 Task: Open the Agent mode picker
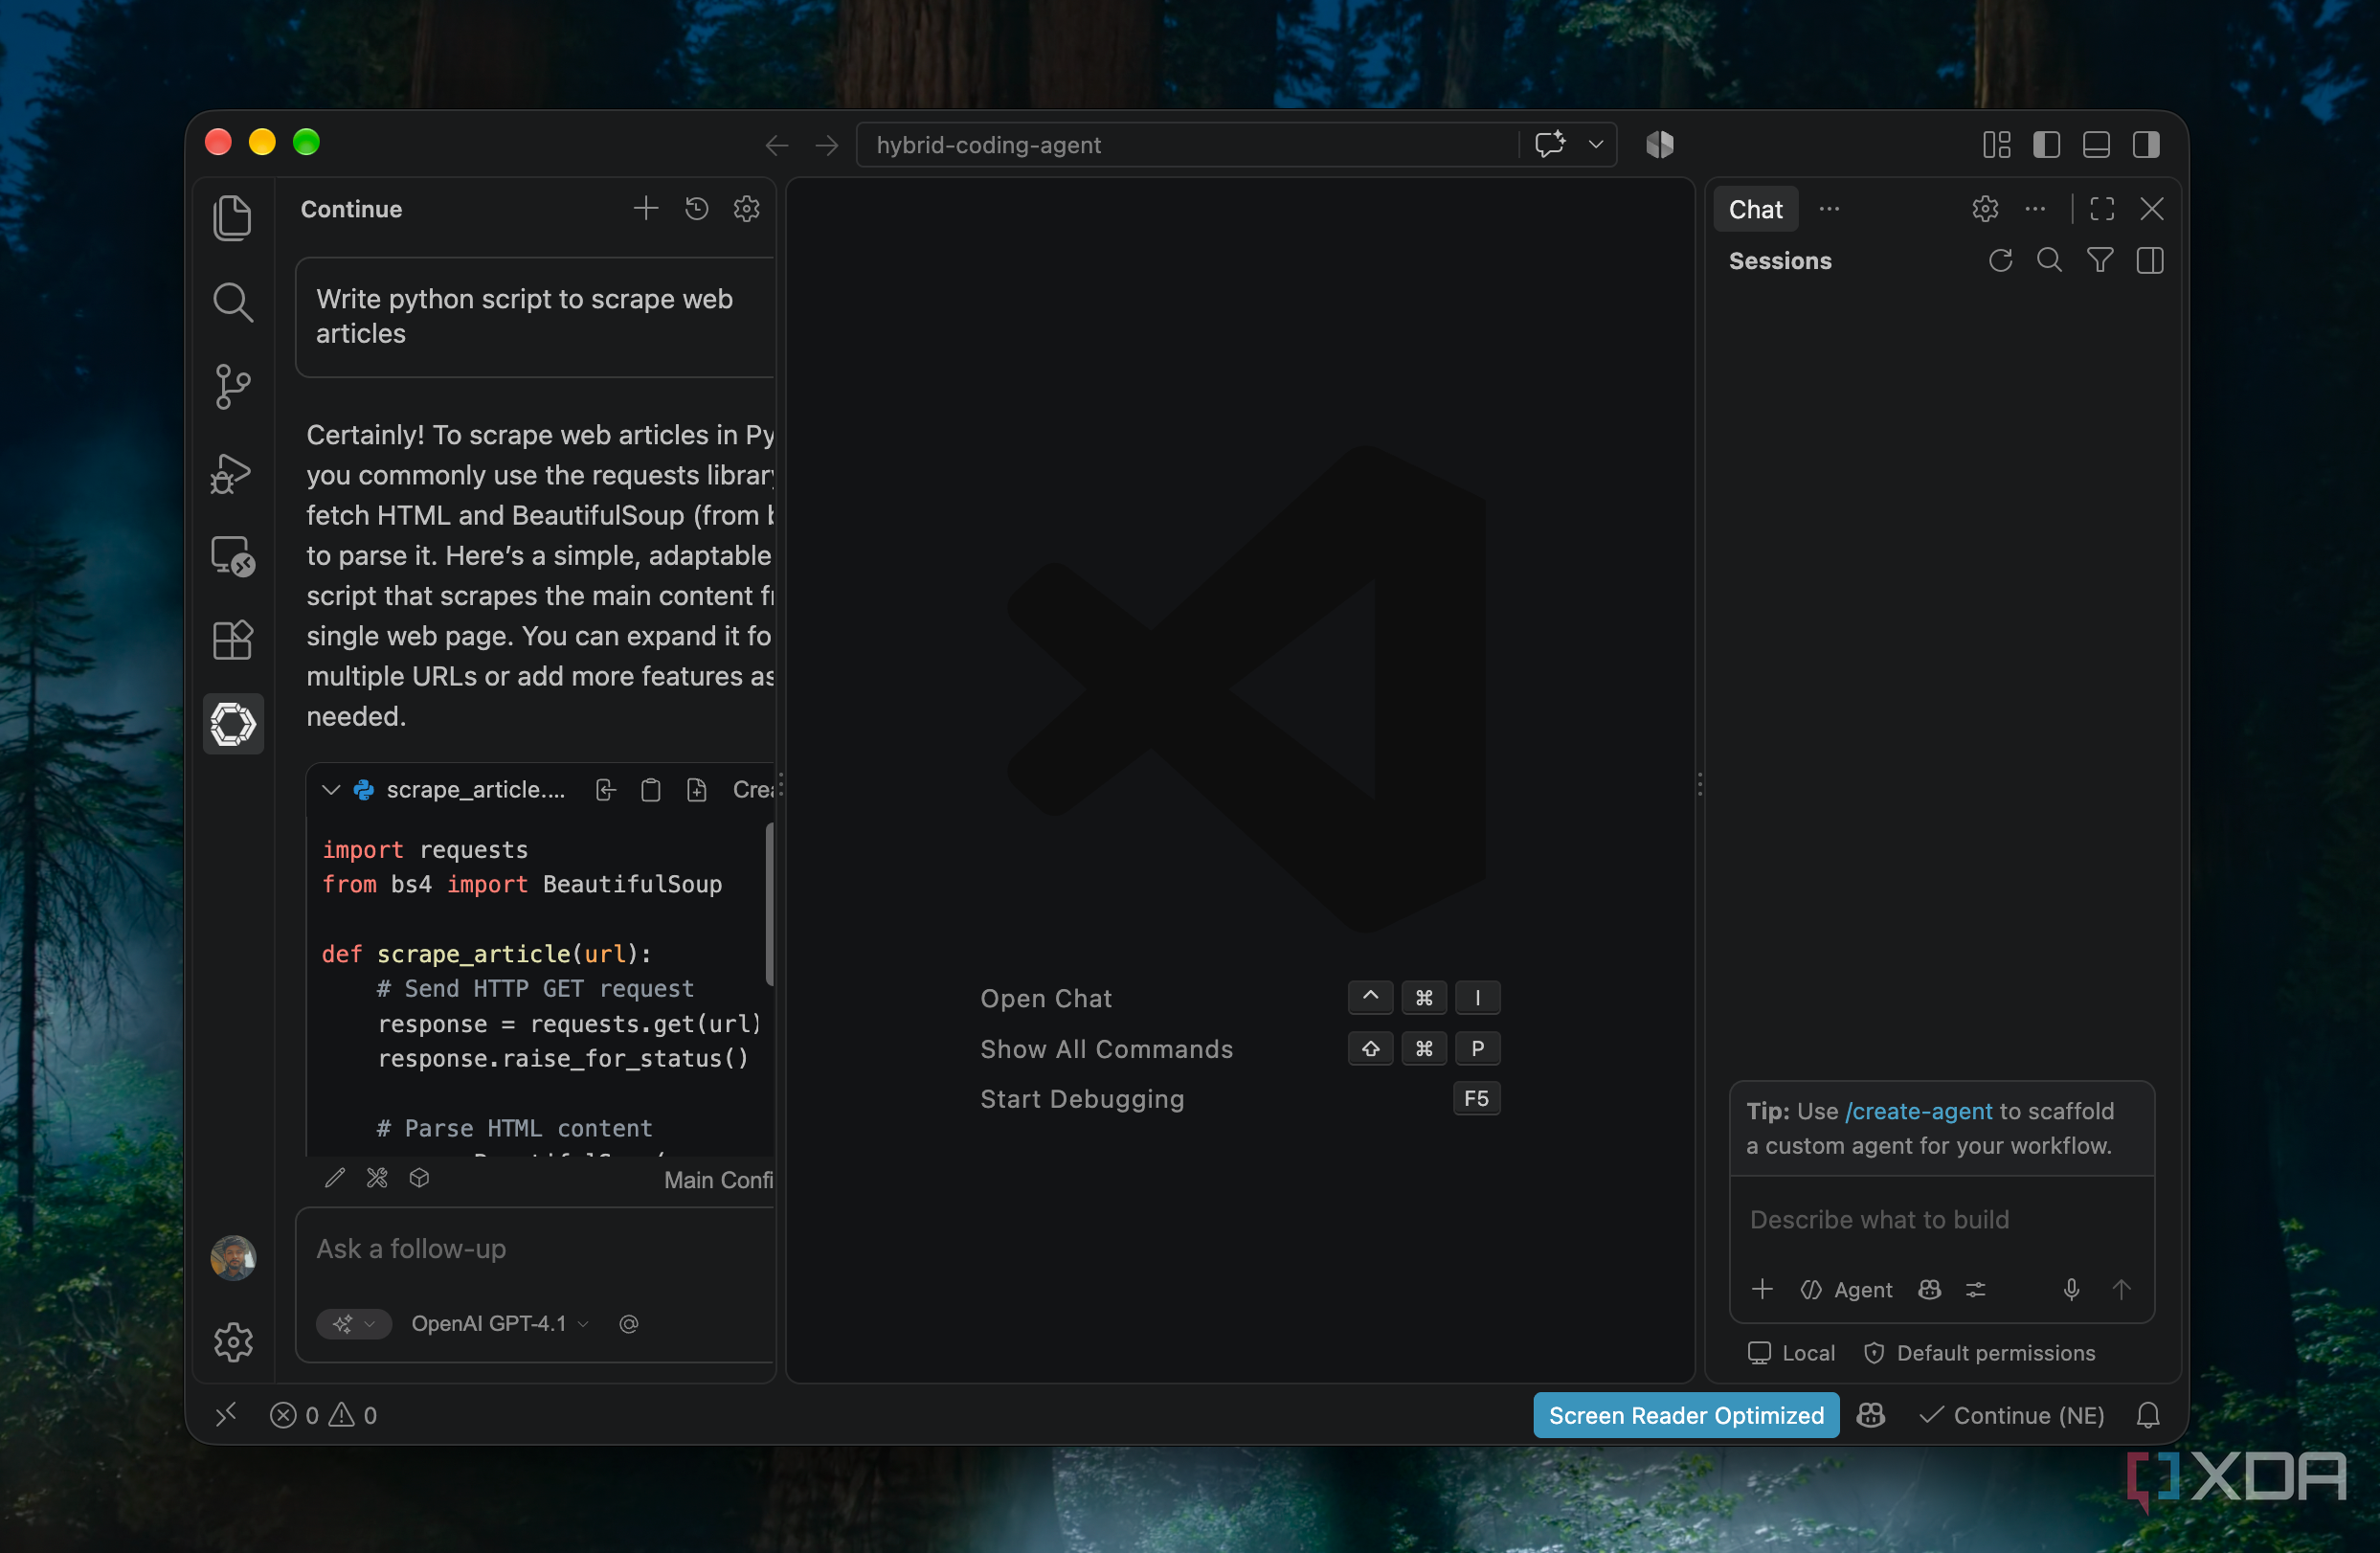pyautogui.click(x=1846, y=1289)
